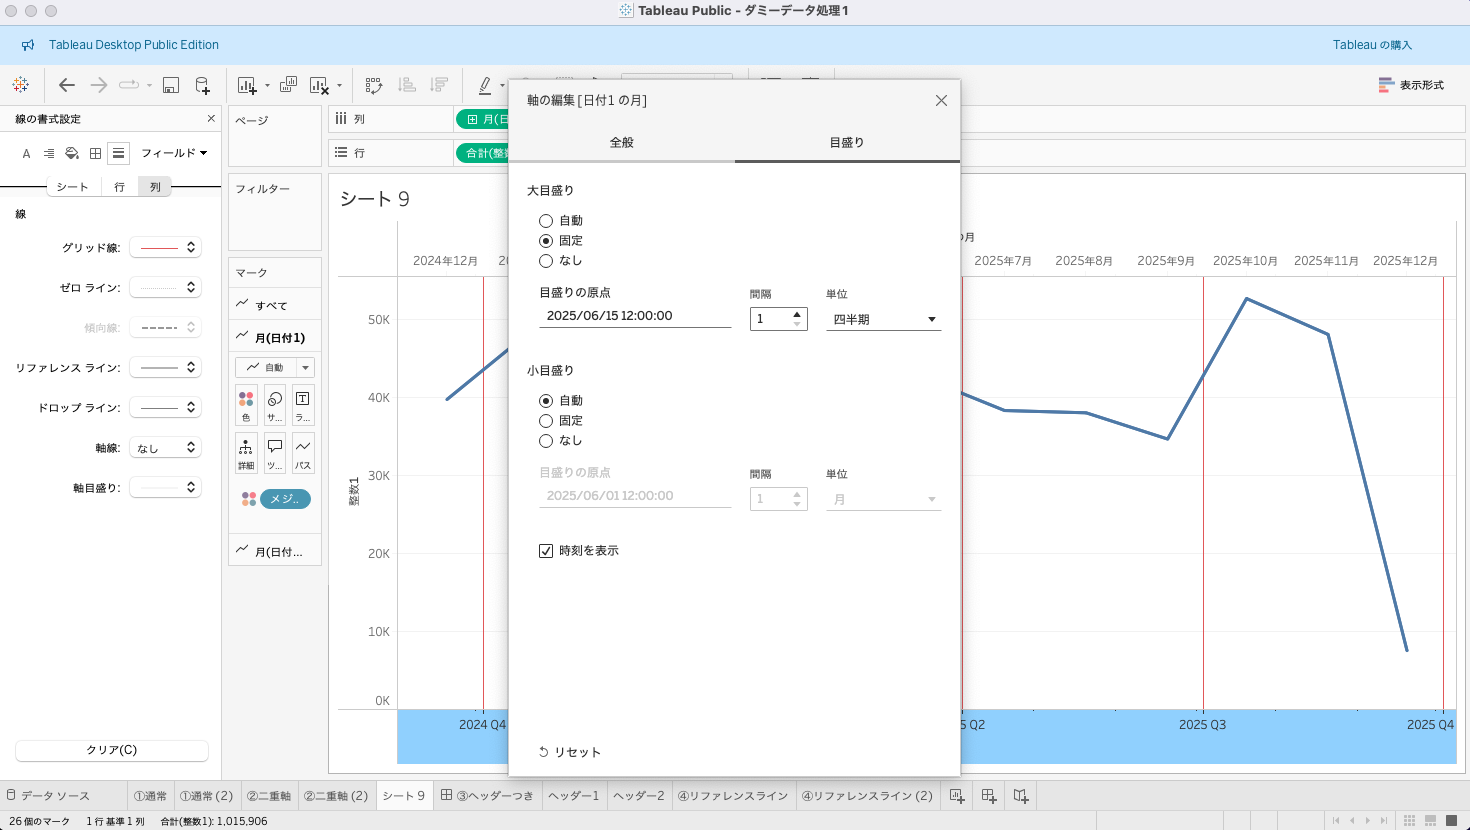Click the リセット button in the dialog

[570, 752]
